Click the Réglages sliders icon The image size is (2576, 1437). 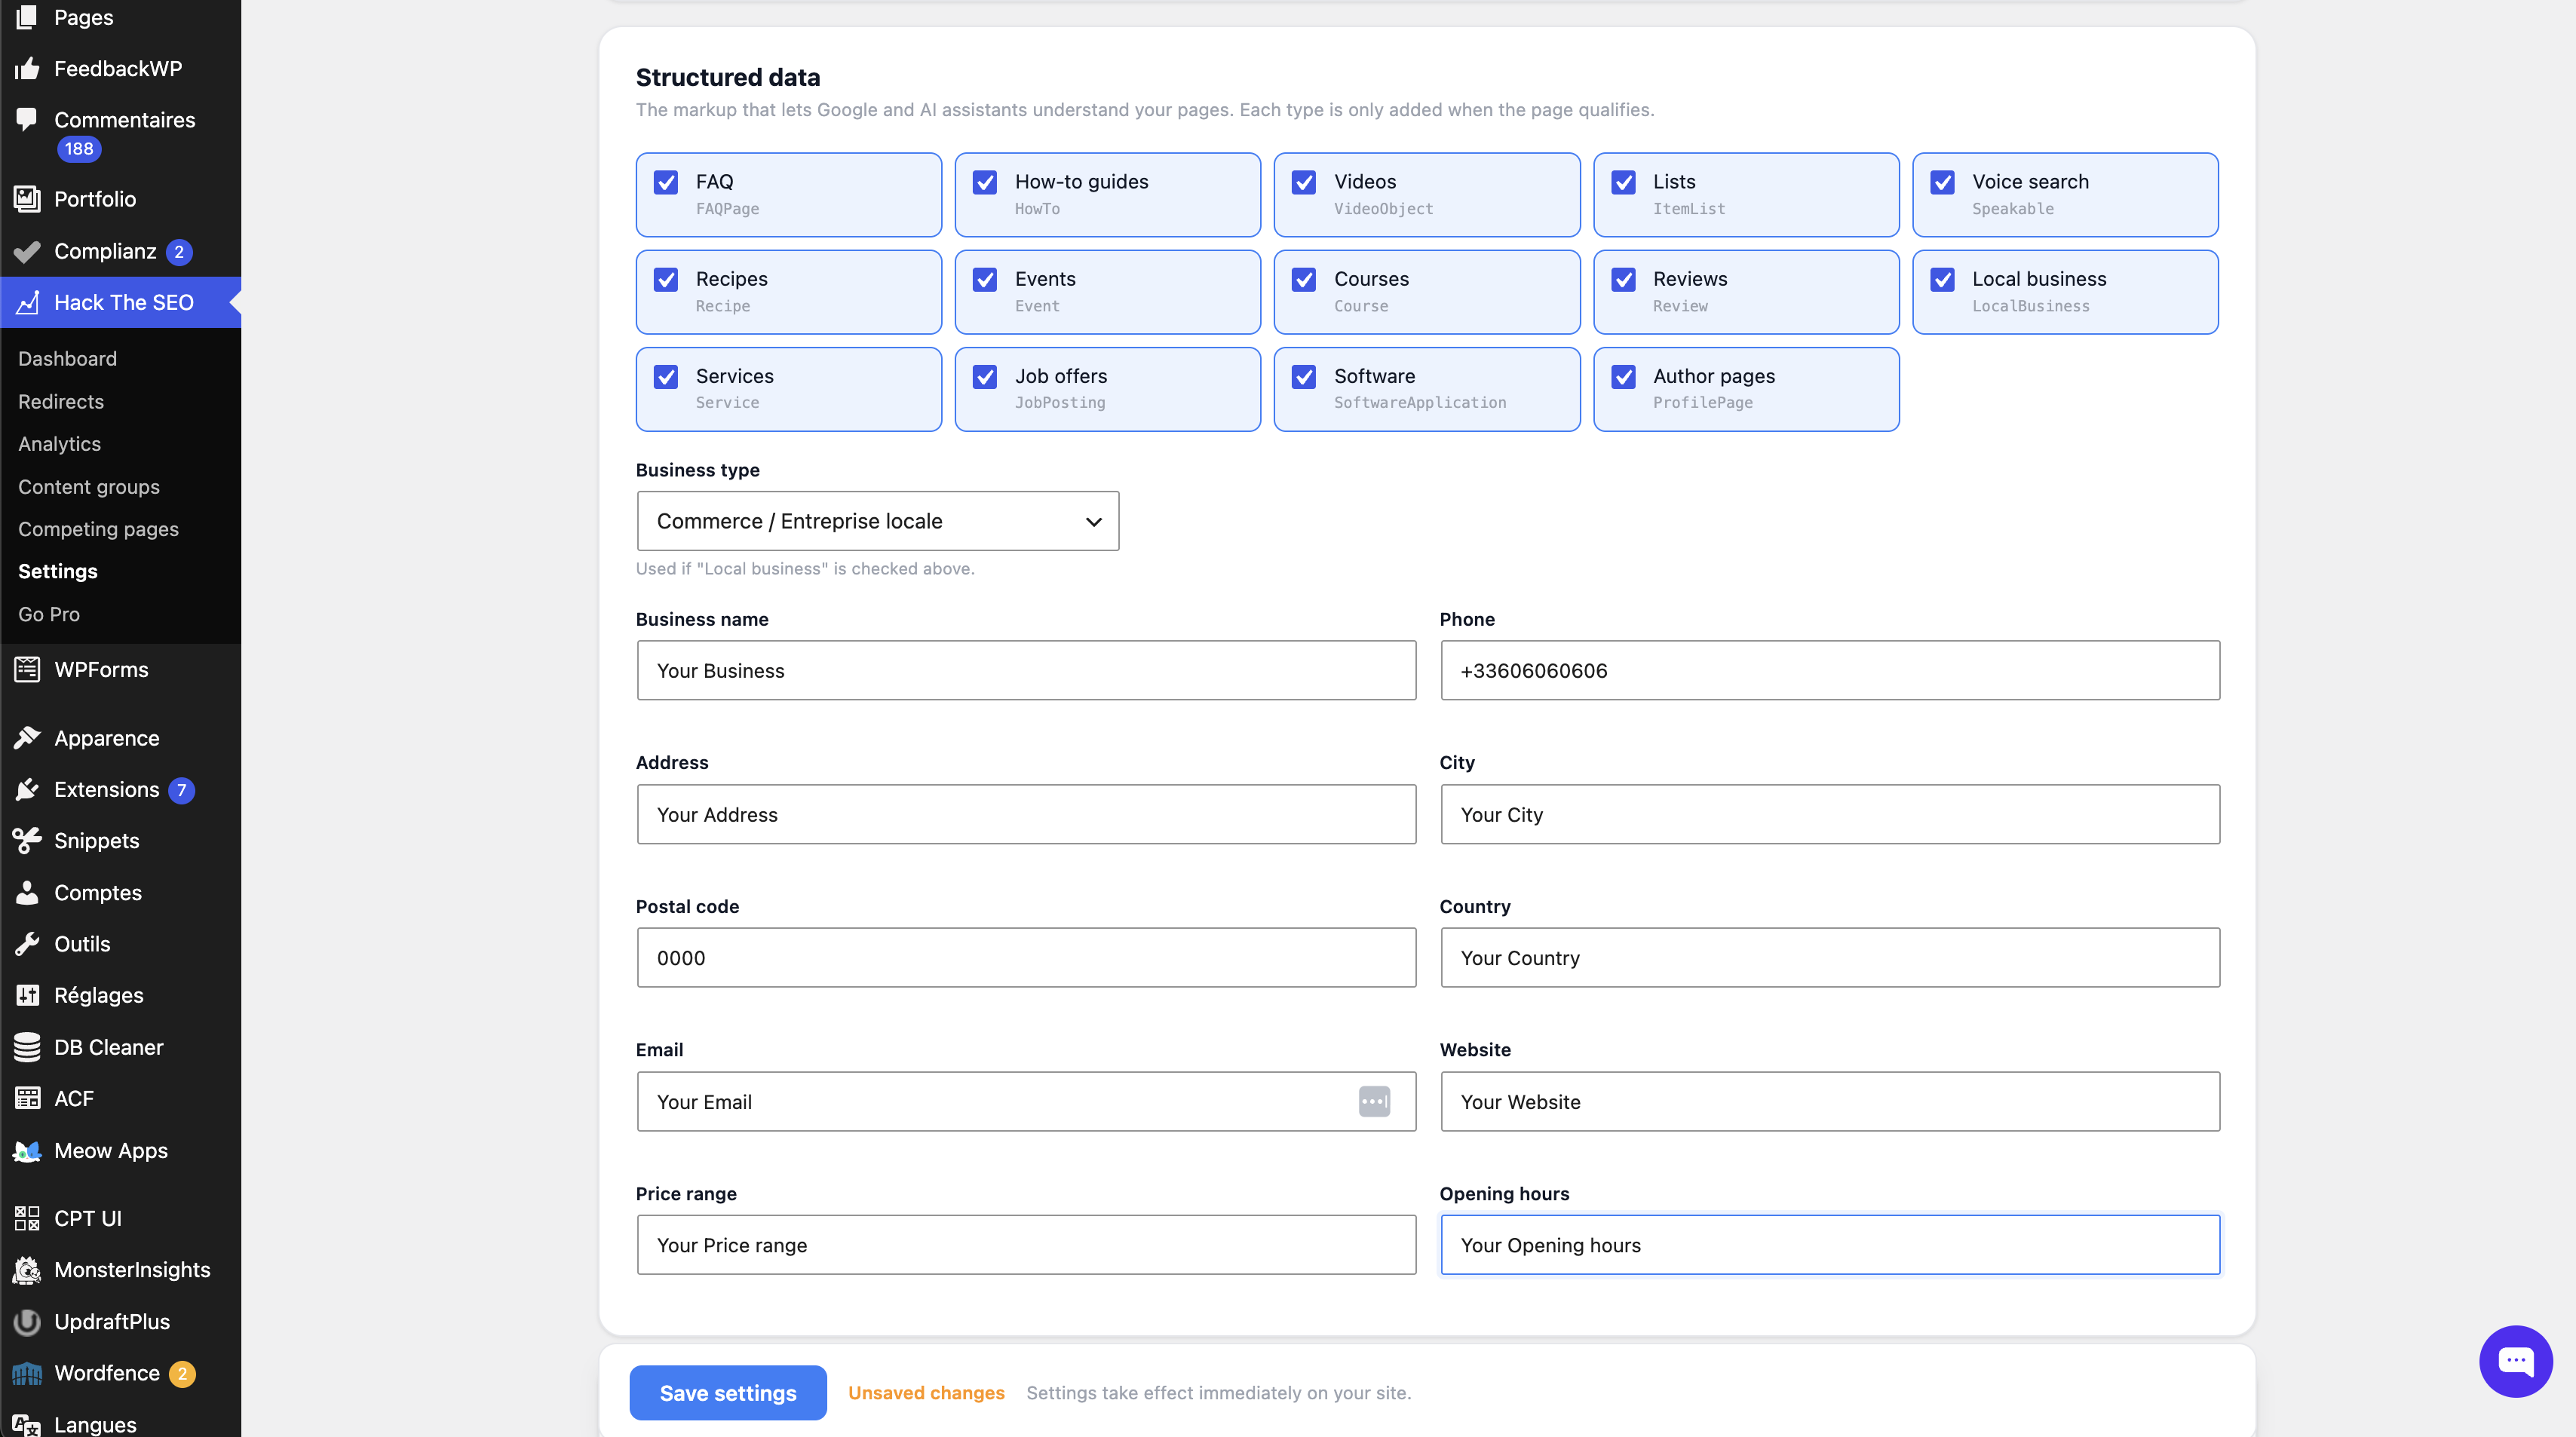27,995
